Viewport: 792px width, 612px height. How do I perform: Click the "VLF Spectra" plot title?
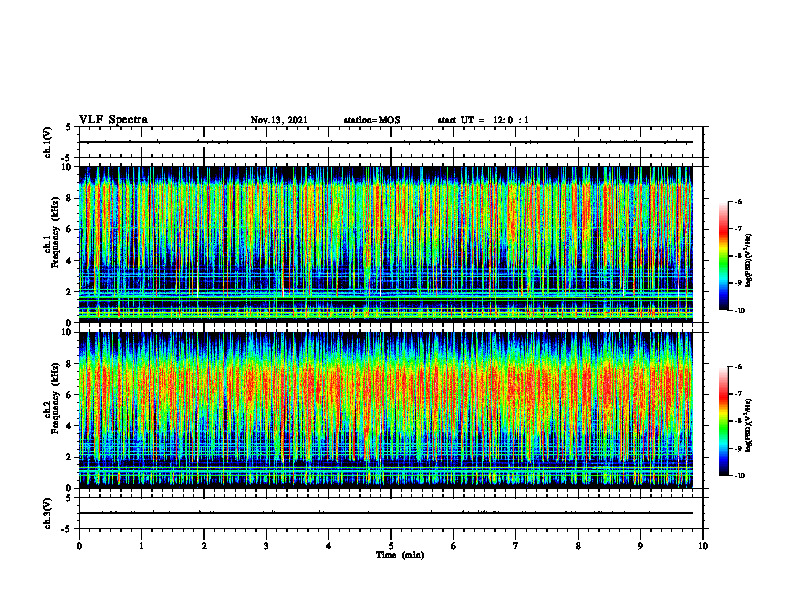(113, 120)
